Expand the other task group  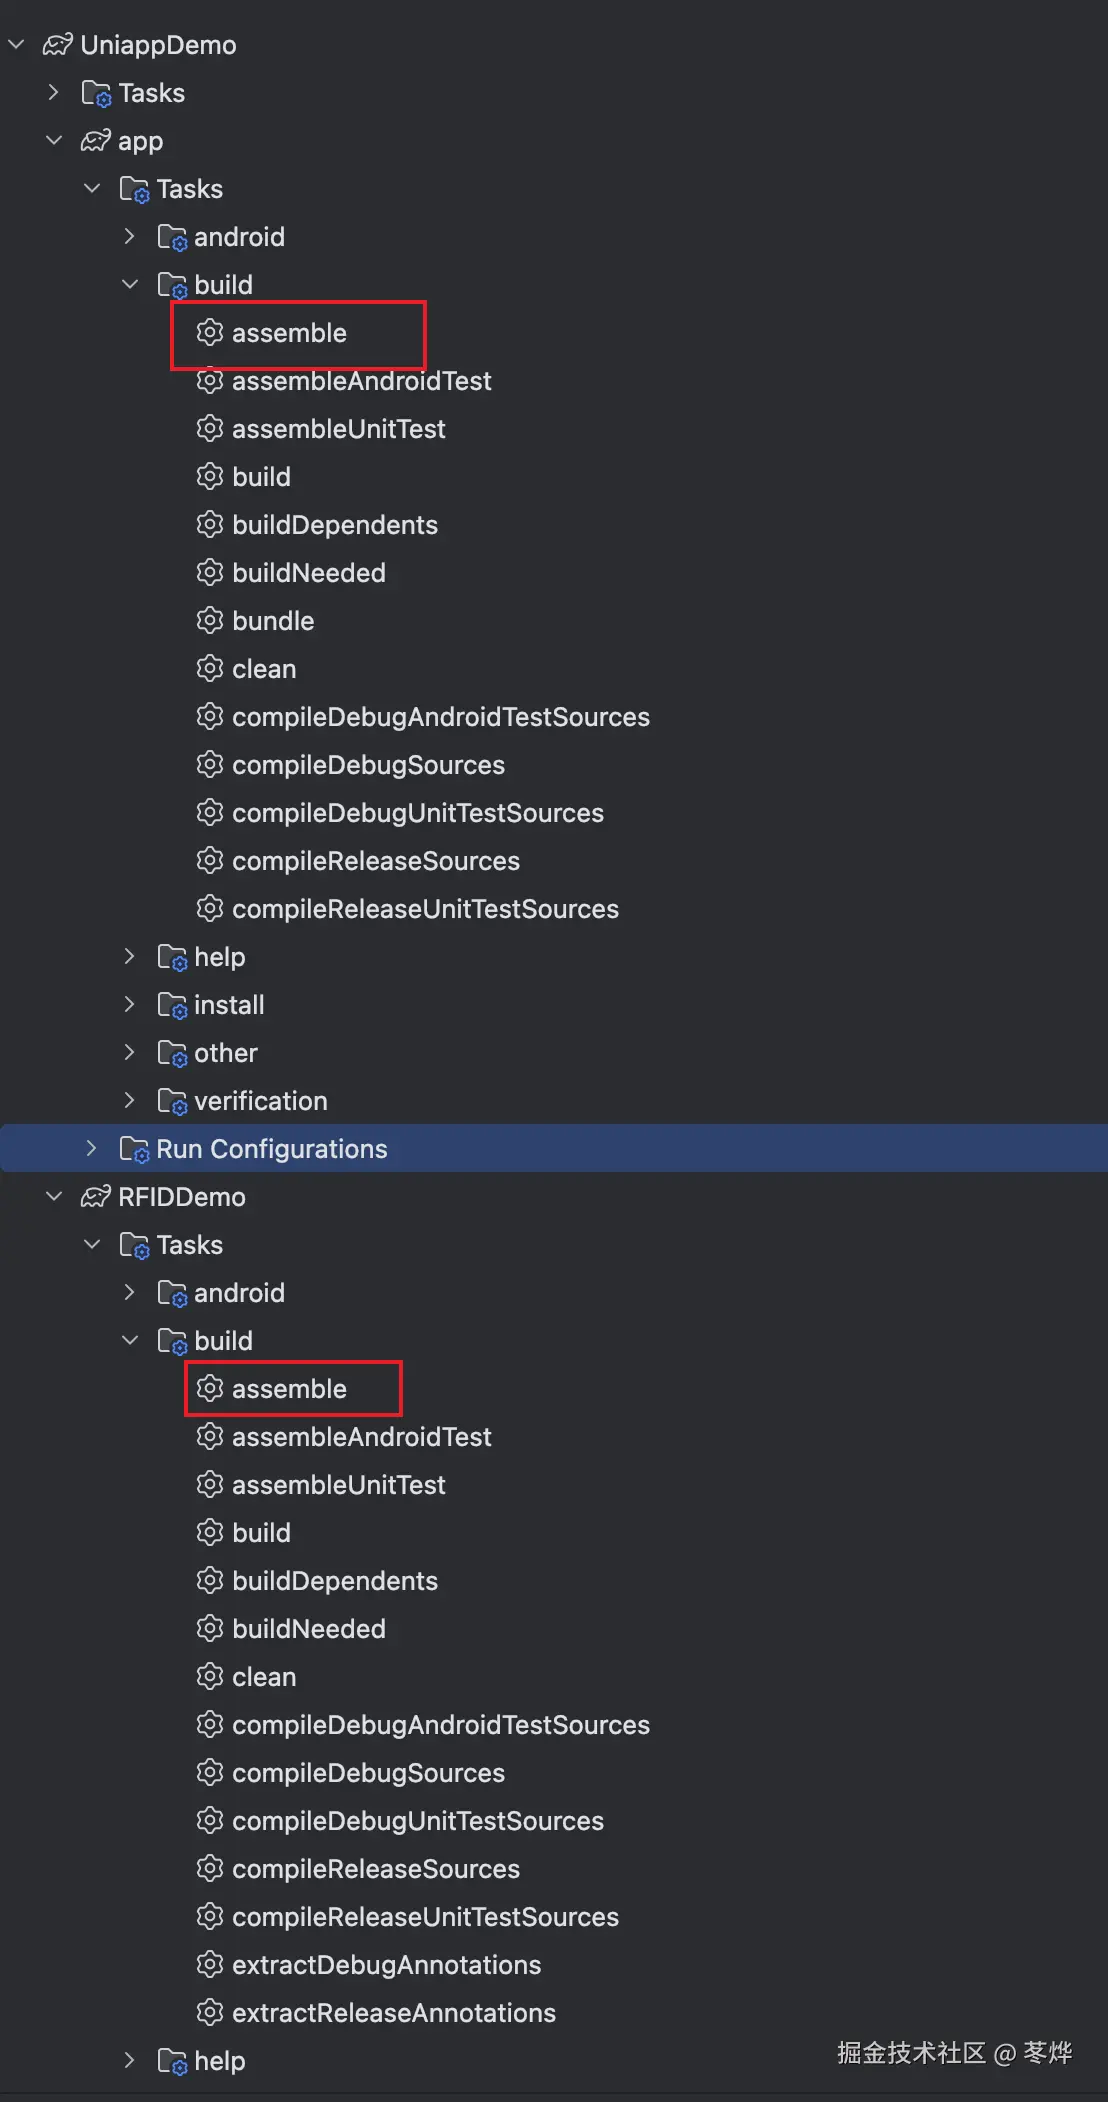coord(129,1053)
